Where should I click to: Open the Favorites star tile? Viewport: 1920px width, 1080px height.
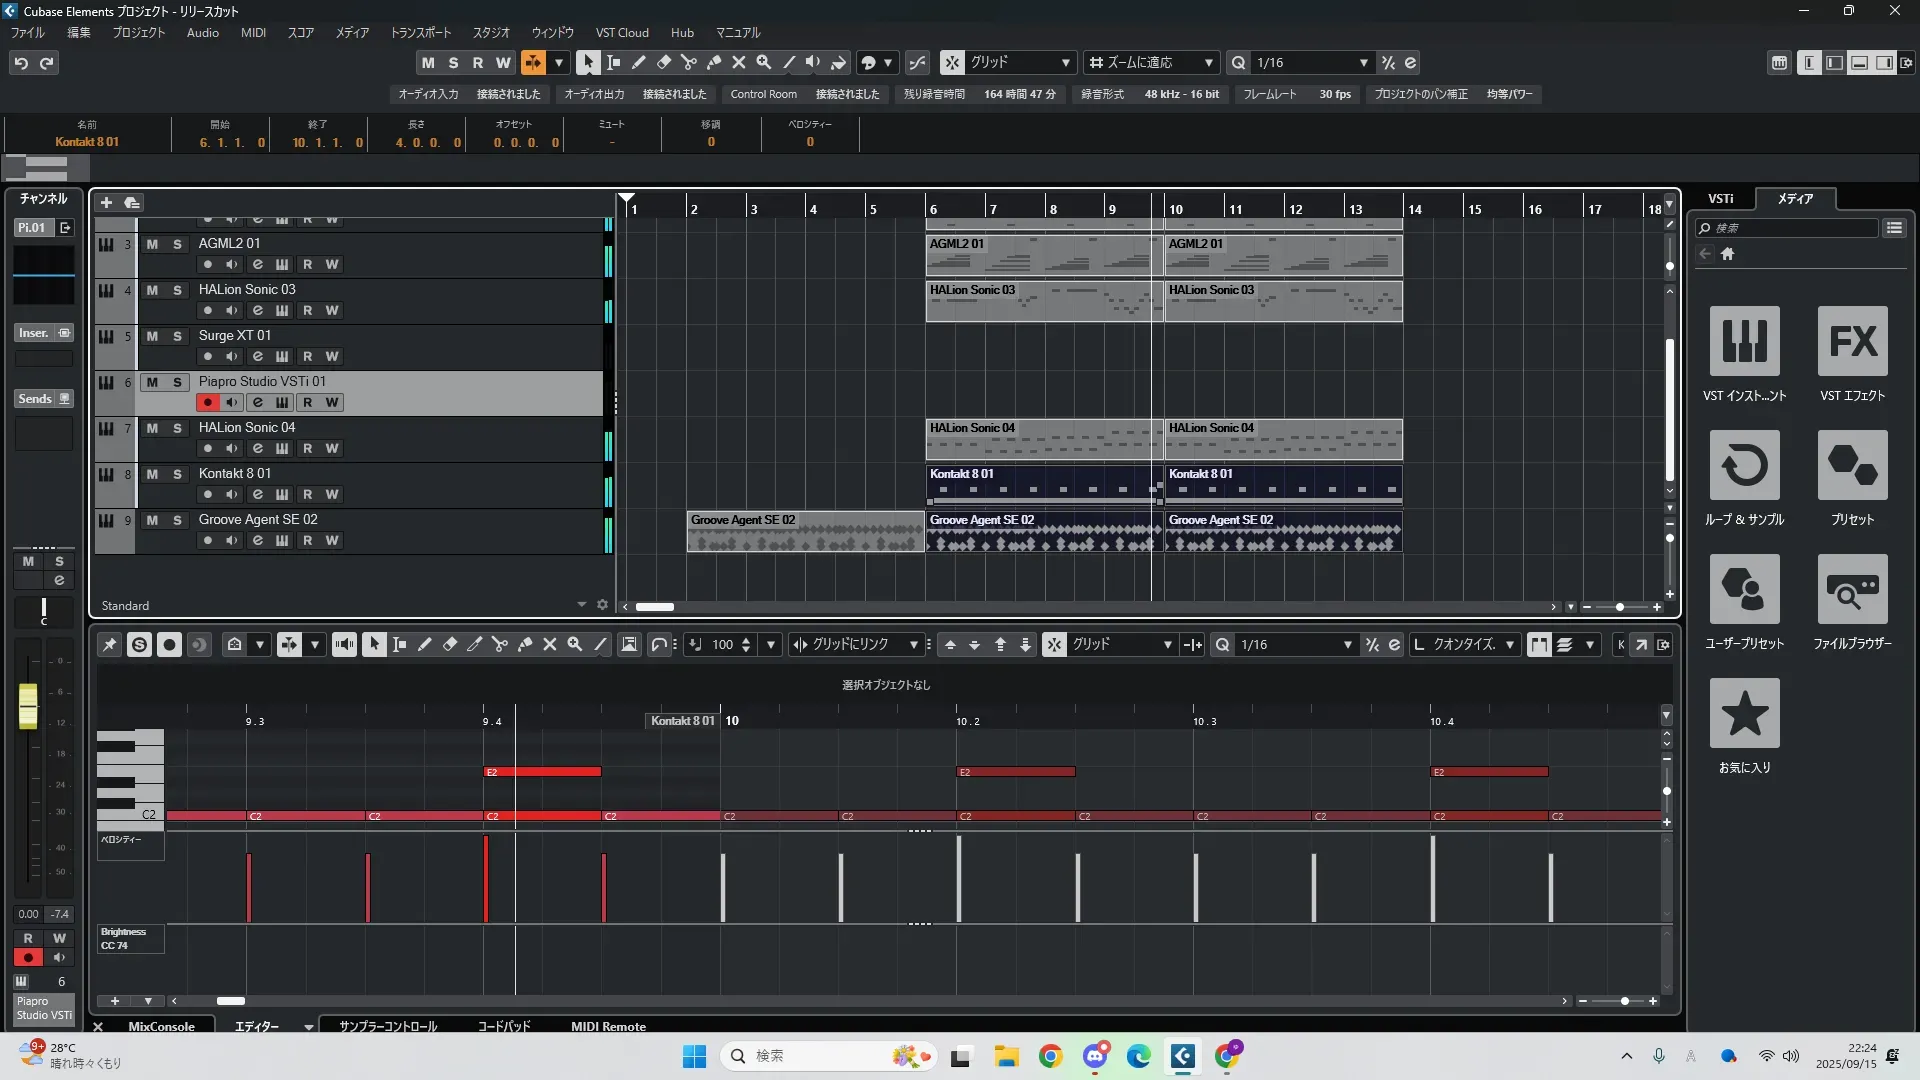point(1744,713)
